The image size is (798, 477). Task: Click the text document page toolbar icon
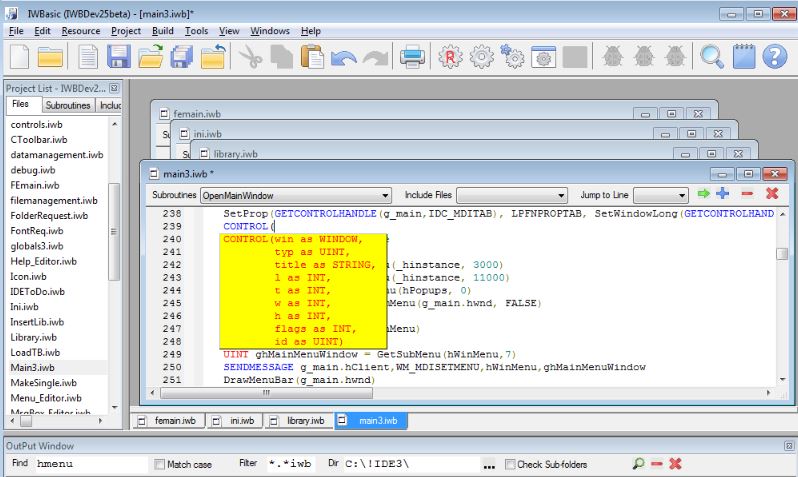click(x=88, y=57)
